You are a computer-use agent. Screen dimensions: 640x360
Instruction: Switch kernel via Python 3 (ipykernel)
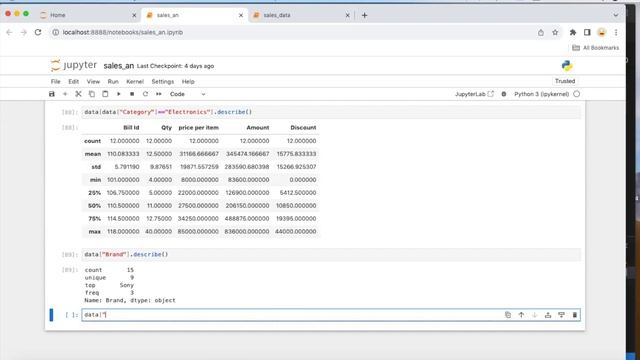pyautogui.click(x=541, y=94)
